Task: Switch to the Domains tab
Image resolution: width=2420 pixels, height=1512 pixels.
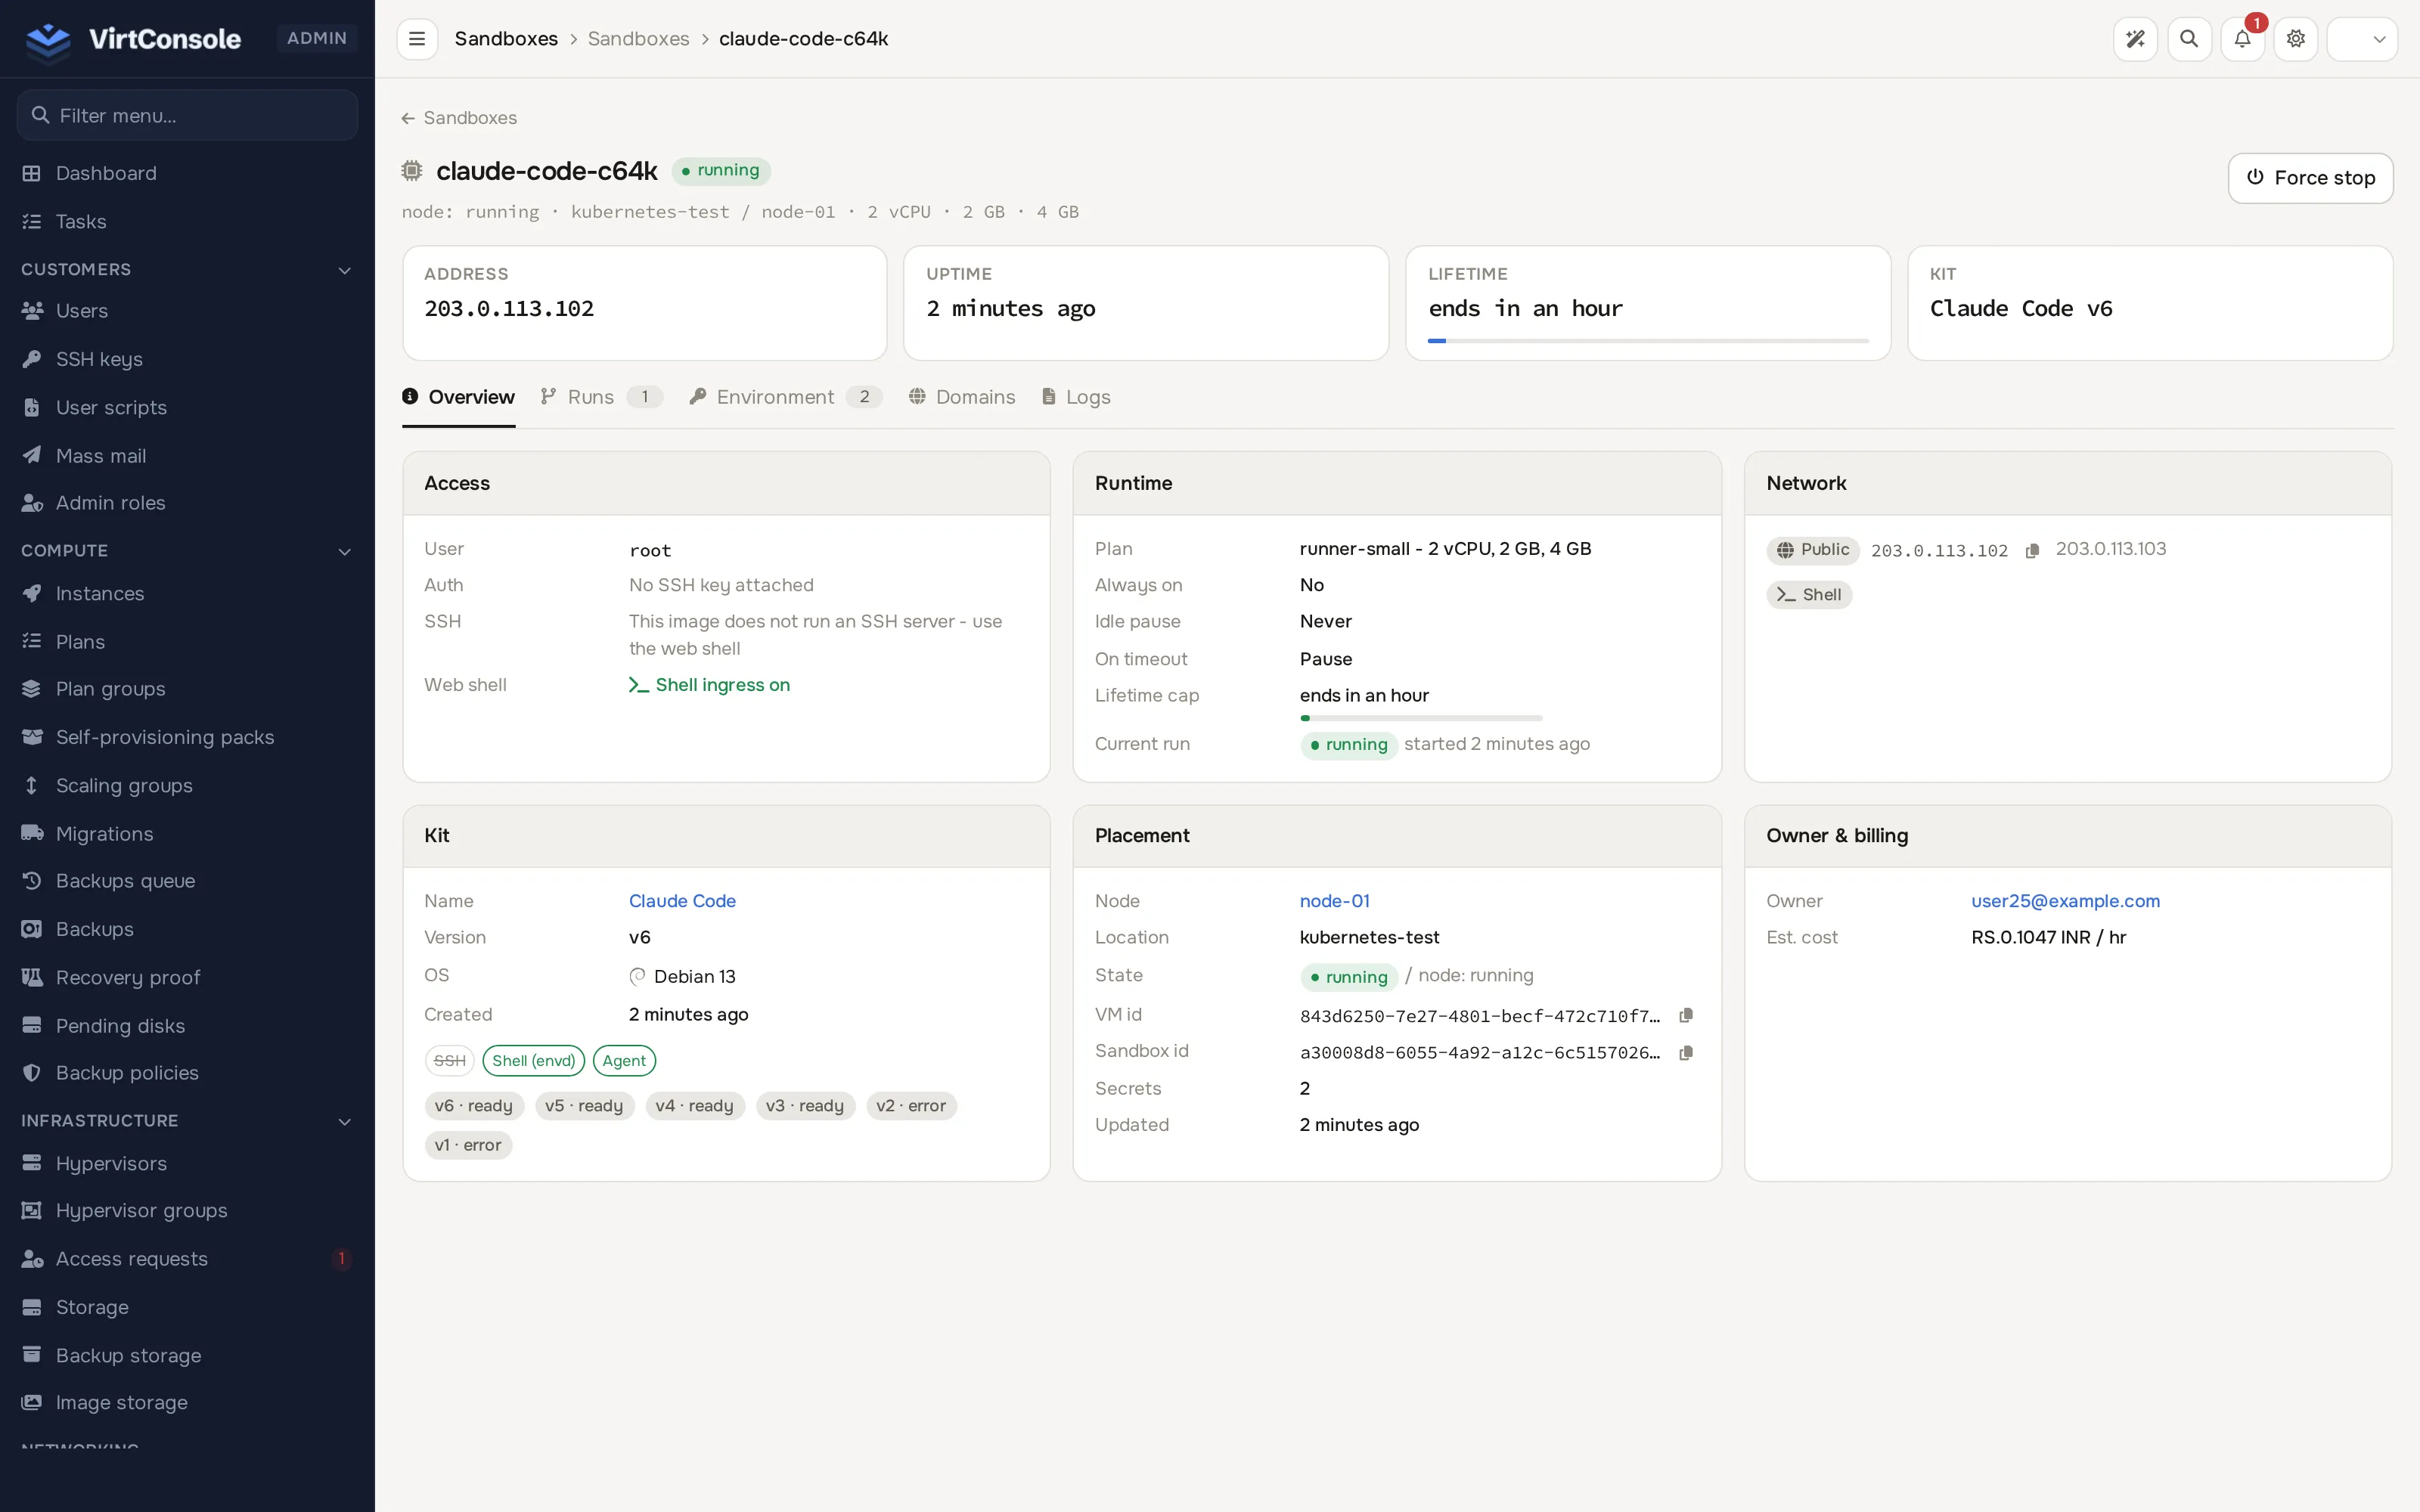Action: (962, 397)
